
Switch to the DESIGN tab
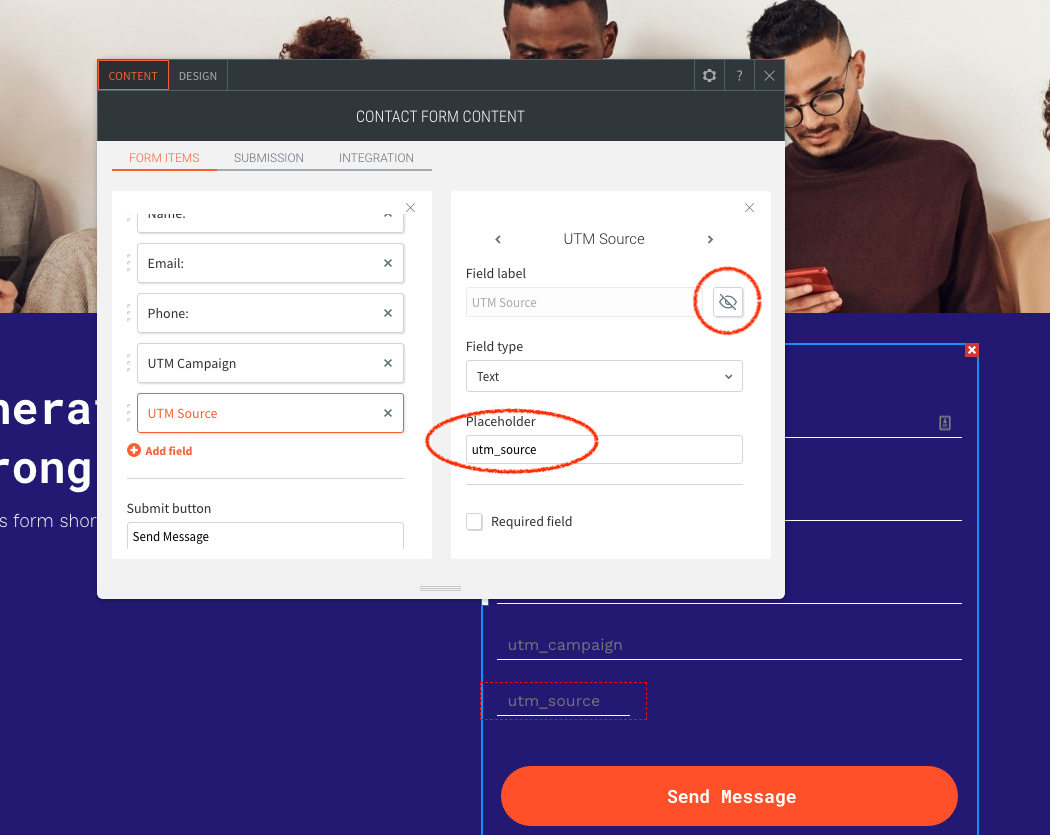pyautogui.click(x=198, y=76)
